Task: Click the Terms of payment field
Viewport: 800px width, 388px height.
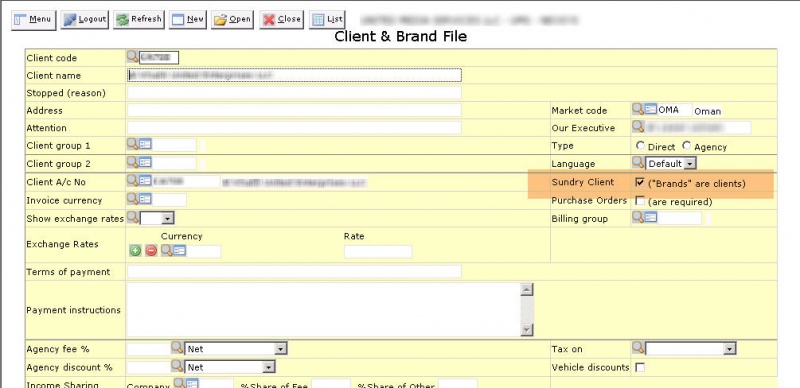Action: [294, 272]
